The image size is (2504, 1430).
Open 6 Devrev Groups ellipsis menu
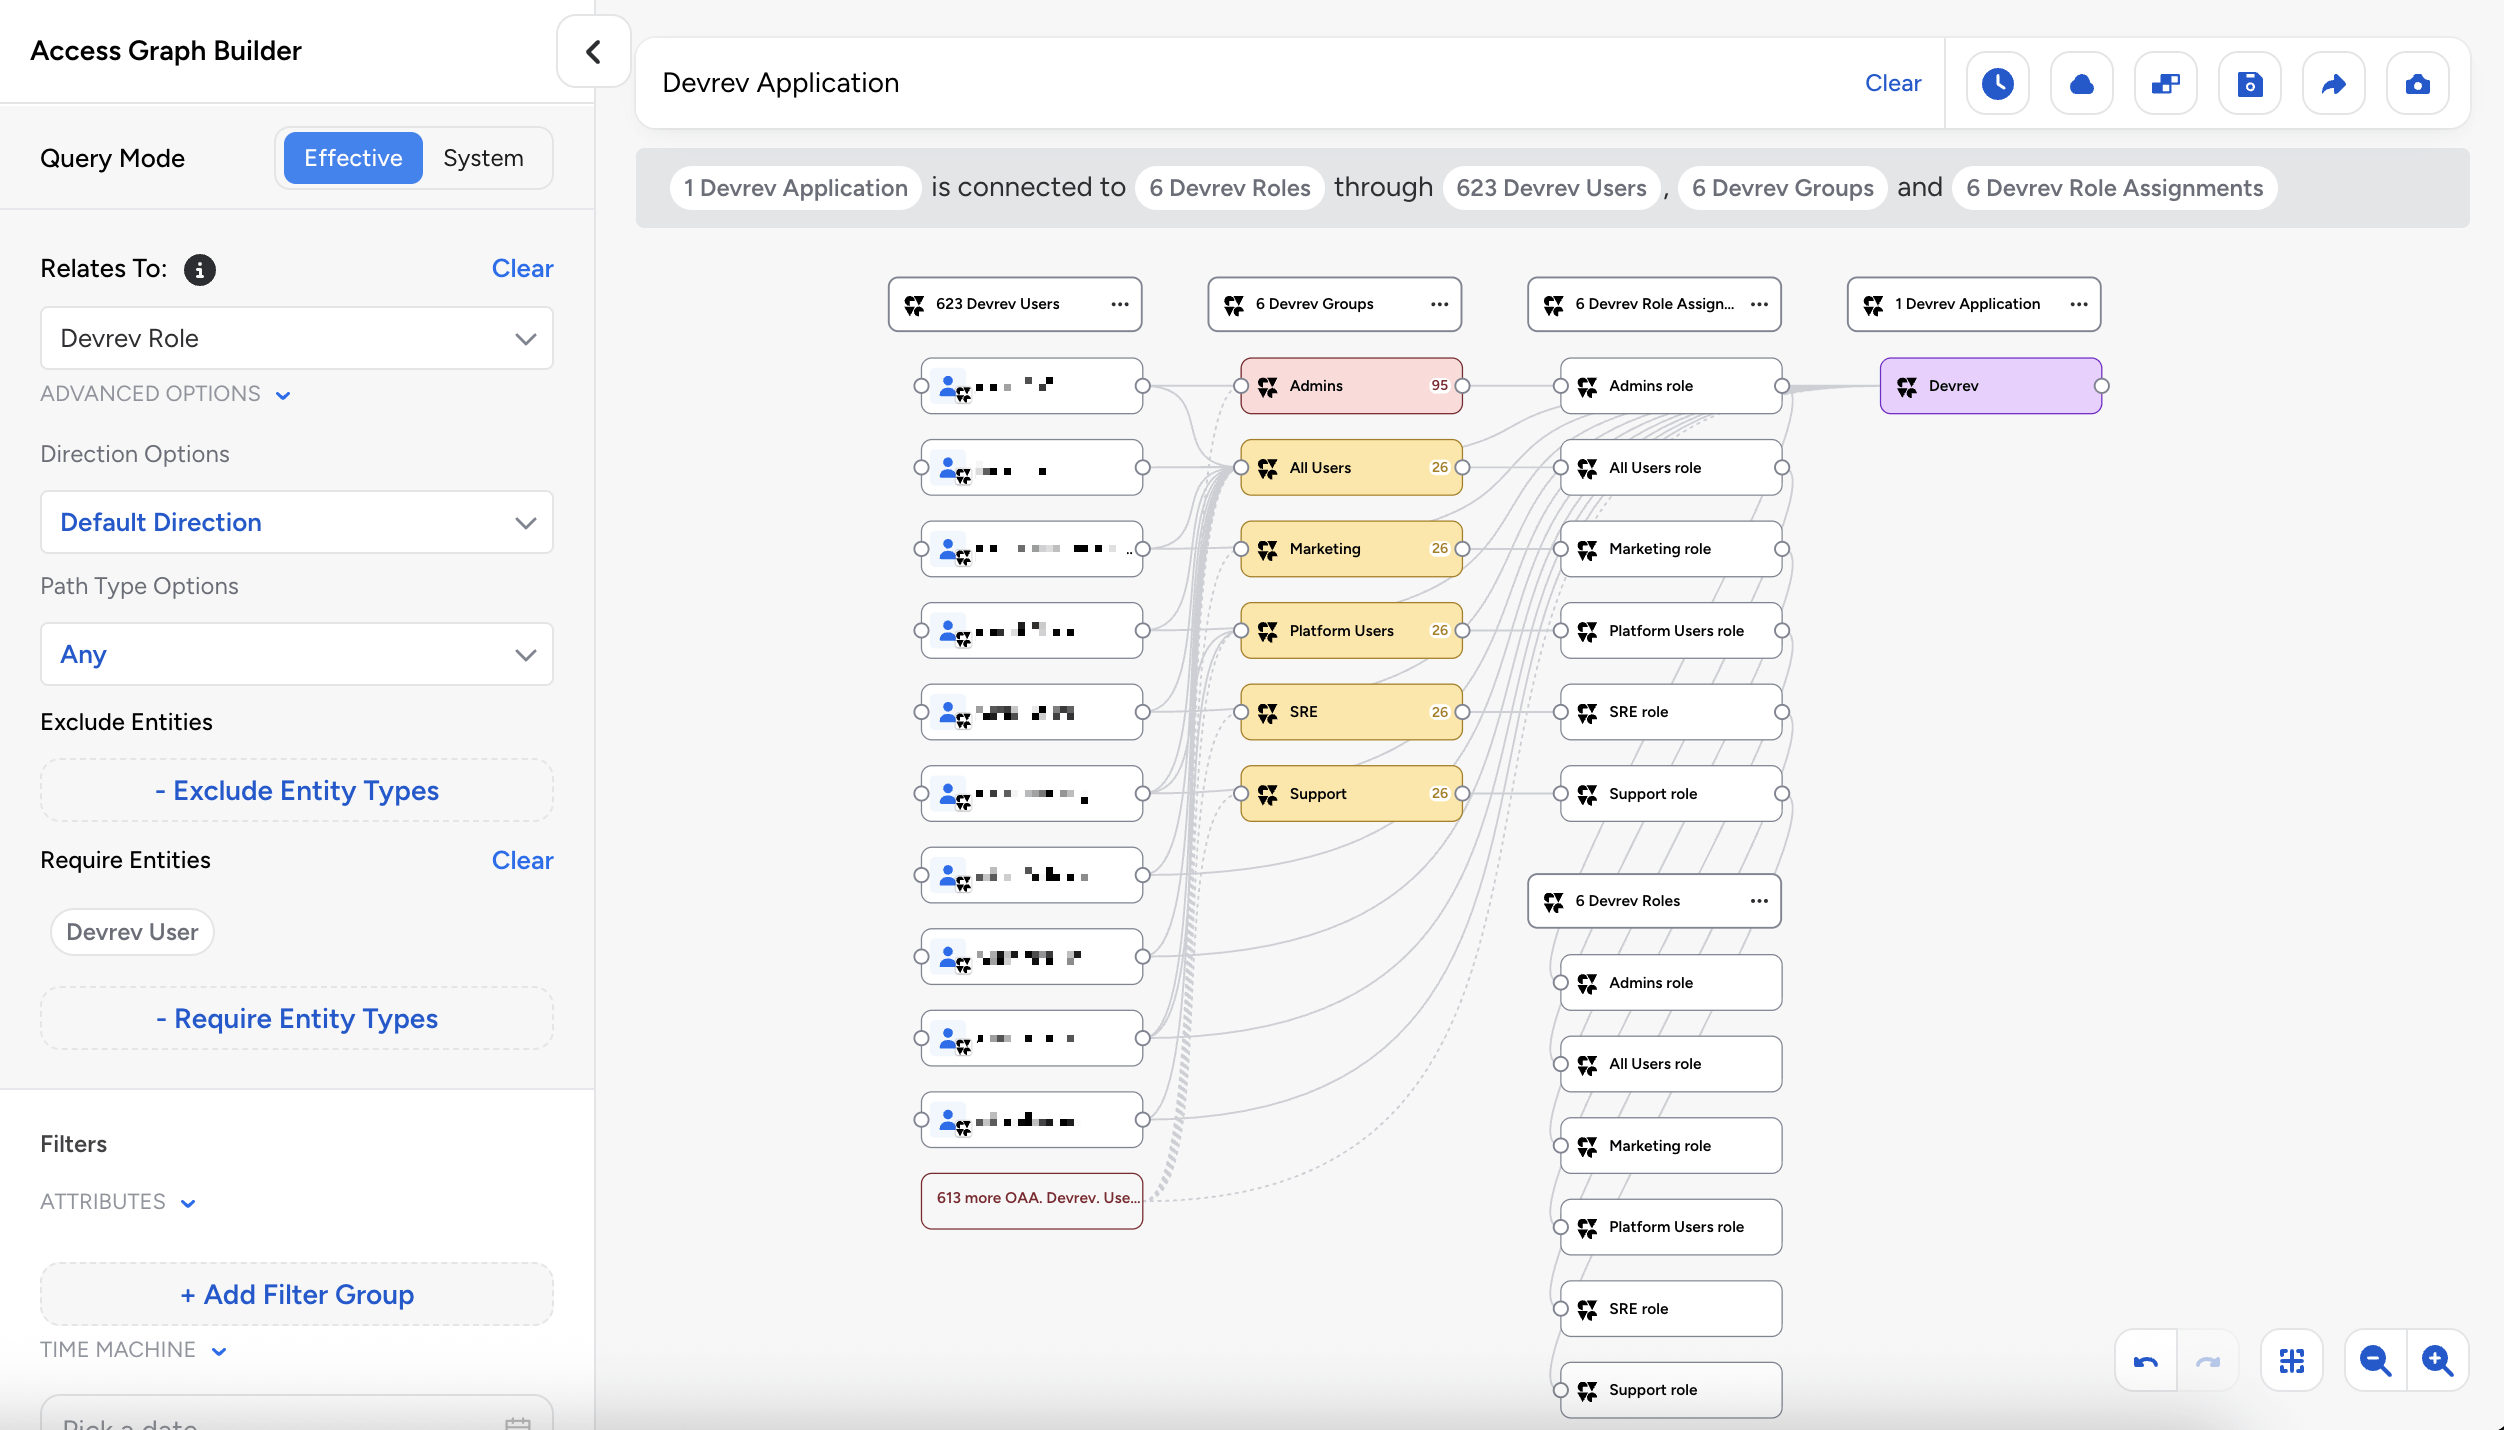[1439, 304]
